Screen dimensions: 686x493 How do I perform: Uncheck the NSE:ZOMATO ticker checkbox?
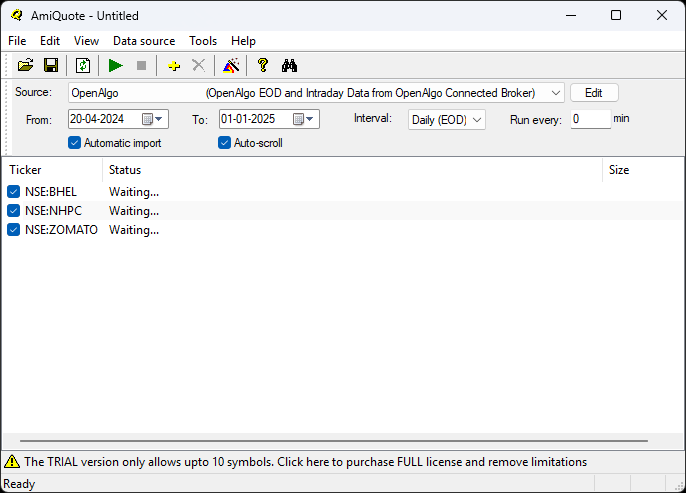pos(14,230)
